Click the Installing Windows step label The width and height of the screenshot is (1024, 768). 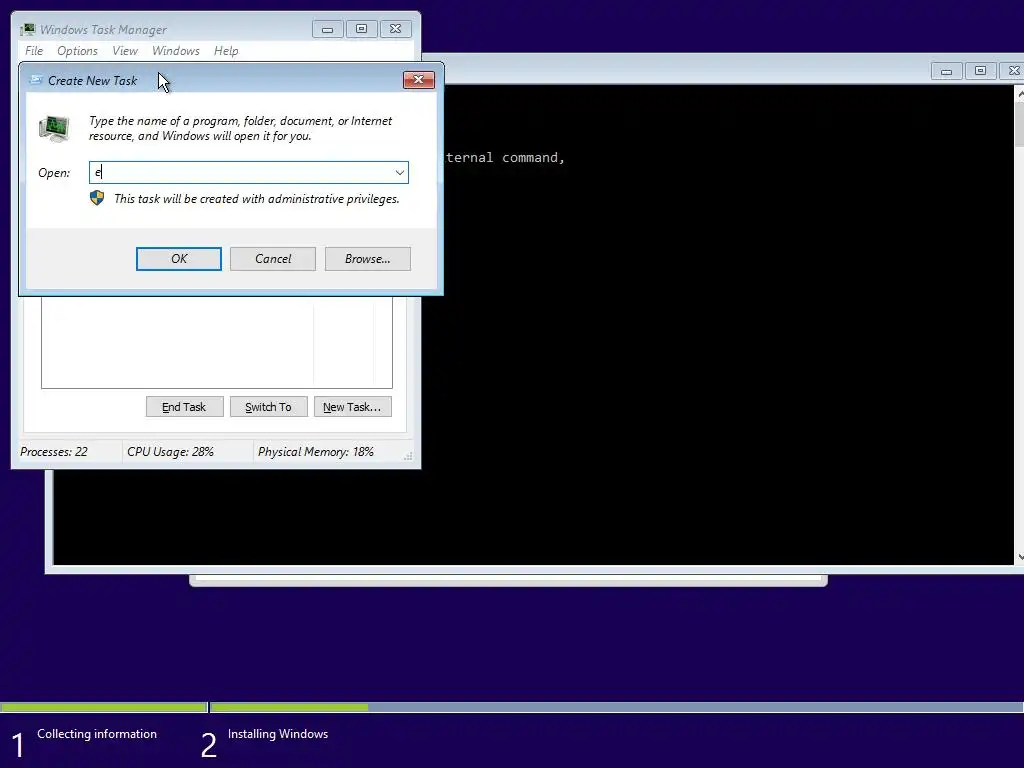tap(278, 734)
